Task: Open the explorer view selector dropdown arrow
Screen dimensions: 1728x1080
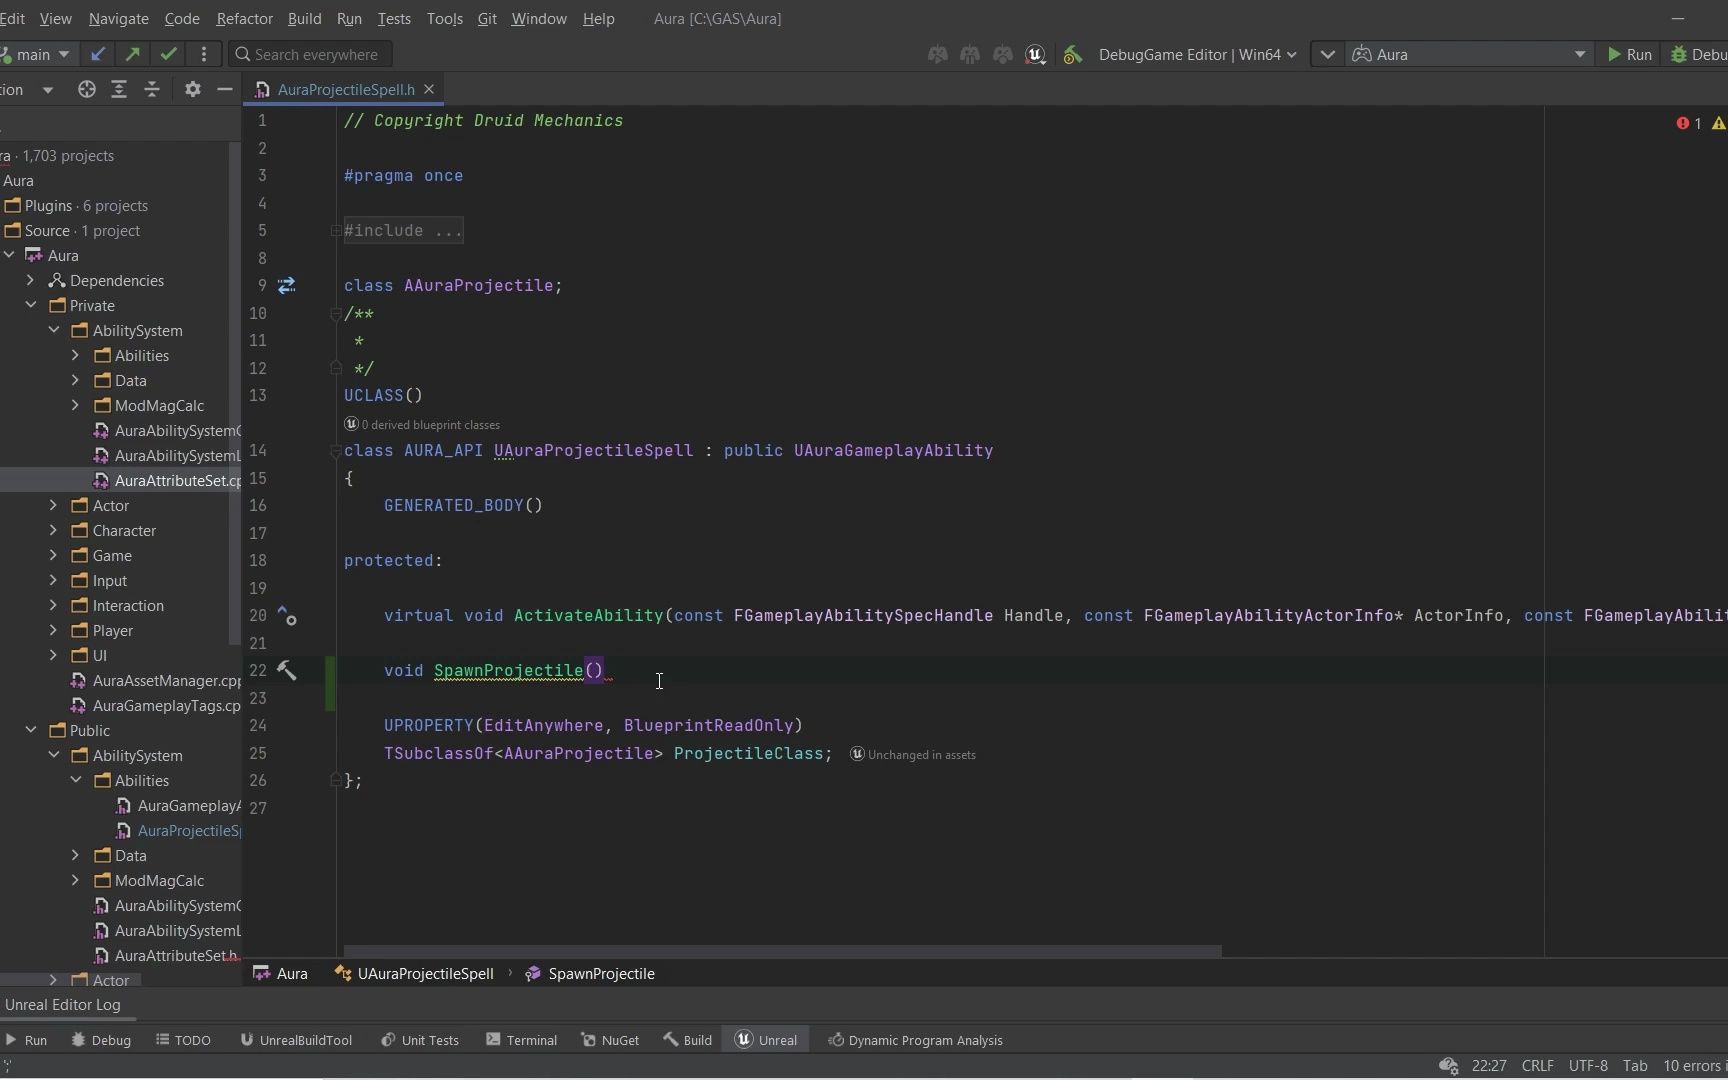Action: (x=47, y=89)
